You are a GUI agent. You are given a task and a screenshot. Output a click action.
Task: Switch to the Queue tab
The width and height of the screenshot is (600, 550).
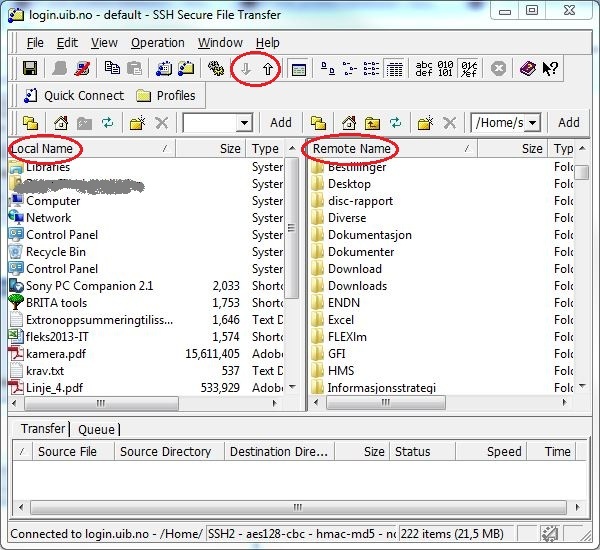click(96, 429)
